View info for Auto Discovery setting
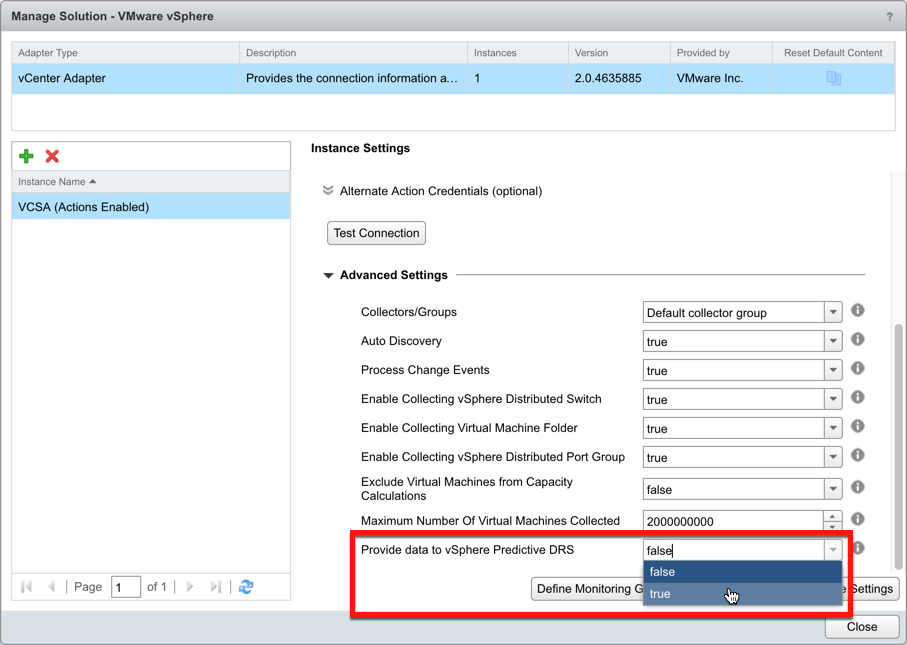The width and height of the screenshot is (907, 645). point(857,340)
